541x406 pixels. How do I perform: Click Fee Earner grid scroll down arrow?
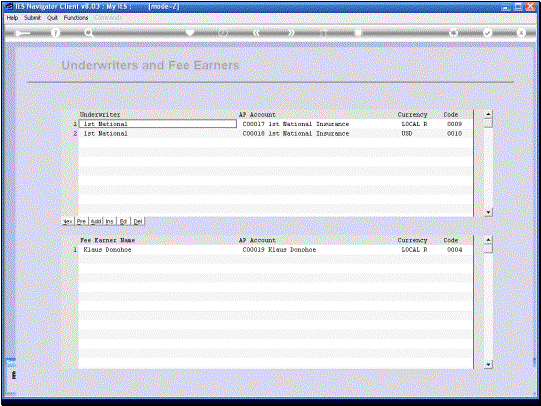pos(488,364)
